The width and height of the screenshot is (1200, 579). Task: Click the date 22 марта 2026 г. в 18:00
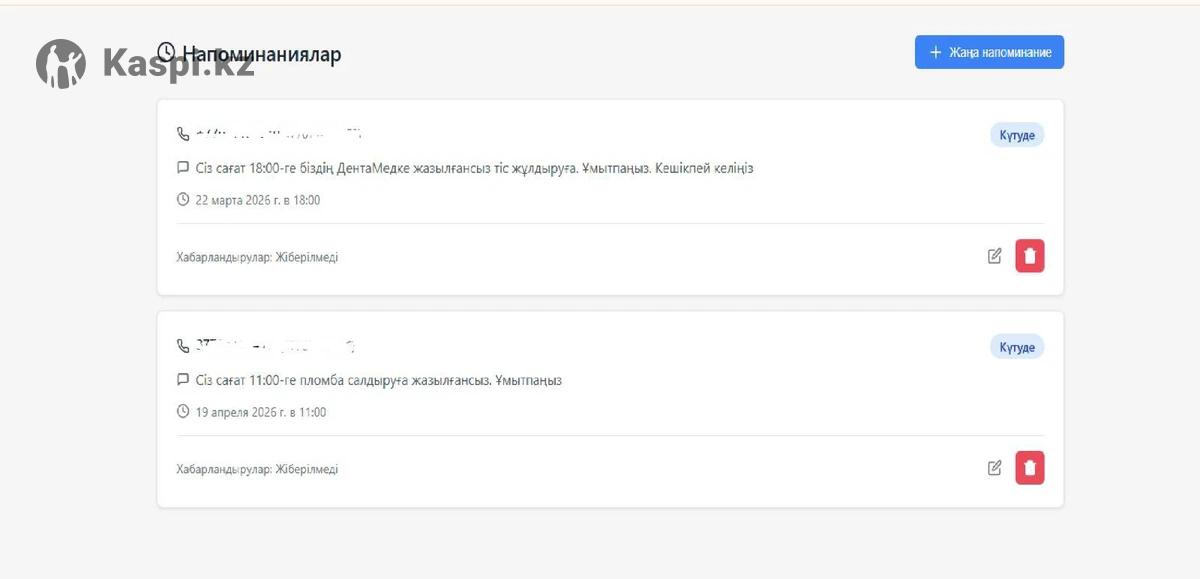(x=258, y=200)
